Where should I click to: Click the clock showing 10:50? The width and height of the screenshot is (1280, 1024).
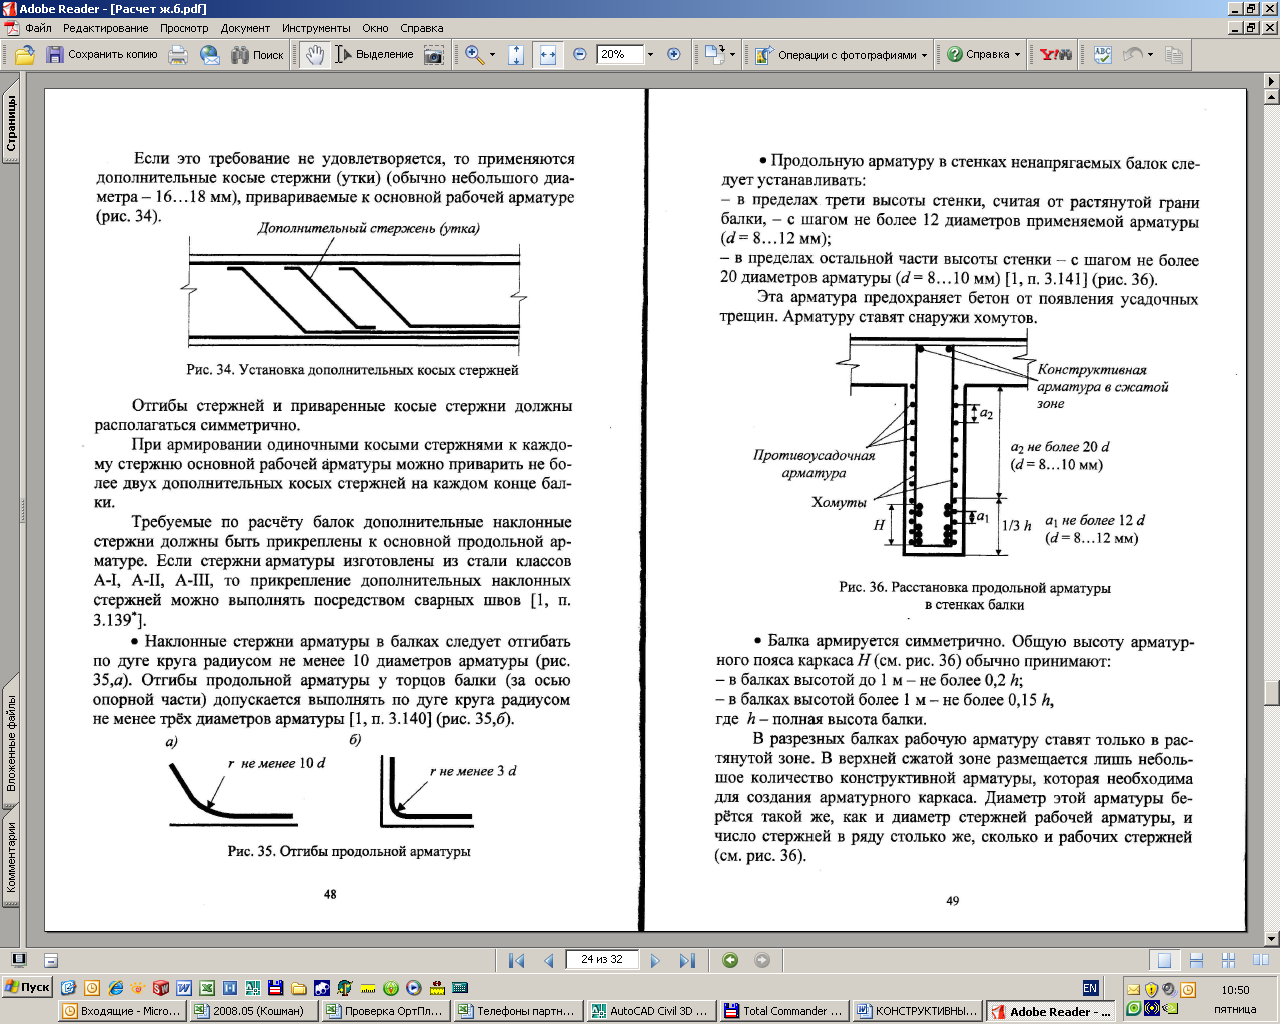pos(1235,990)
